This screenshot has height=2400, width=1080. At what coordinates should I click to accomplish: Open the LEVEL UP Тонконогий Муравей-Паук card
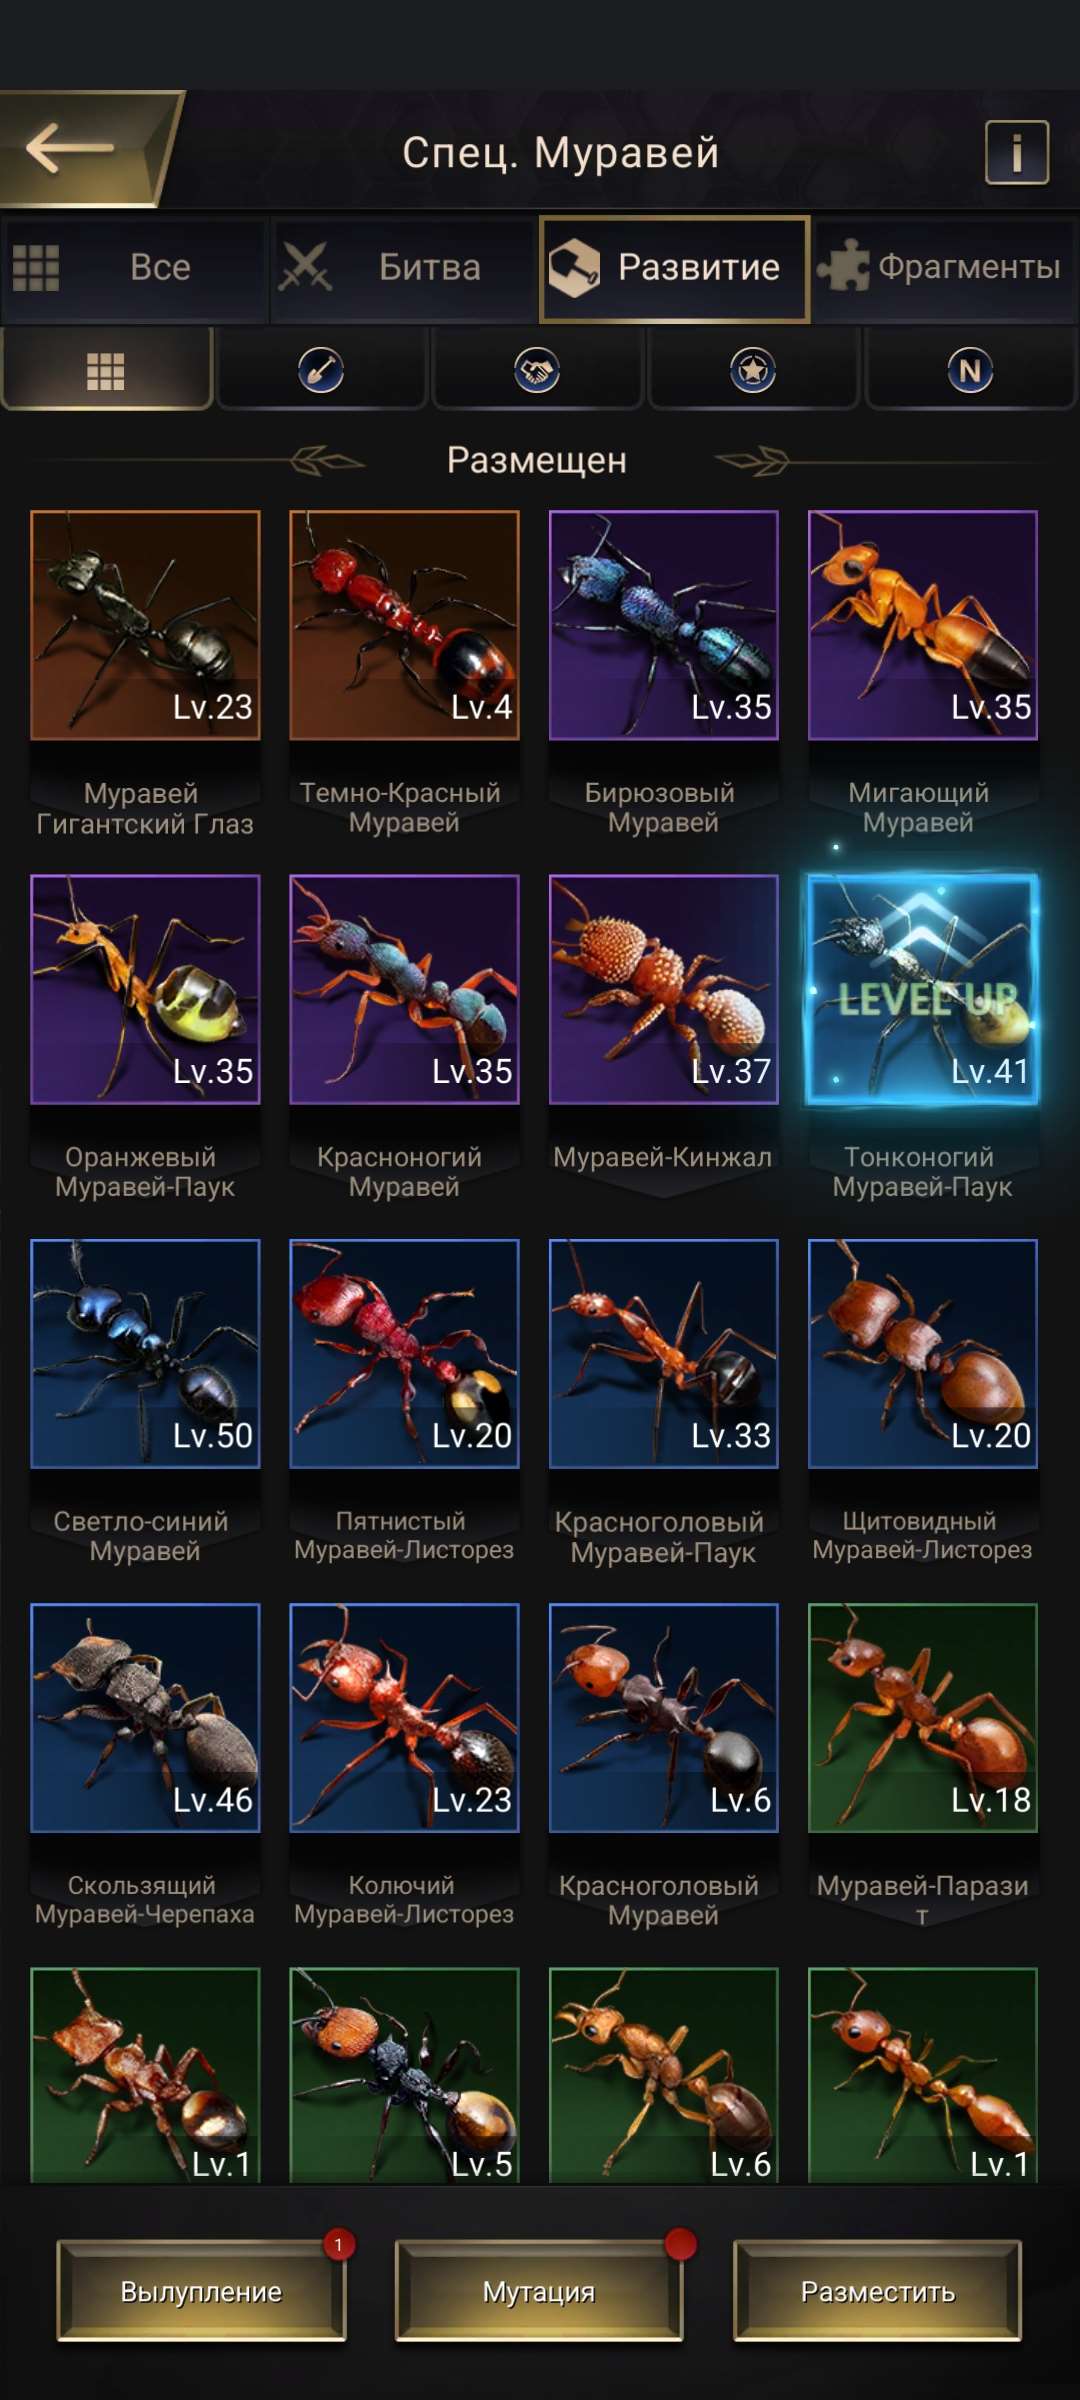pos(923,990)
